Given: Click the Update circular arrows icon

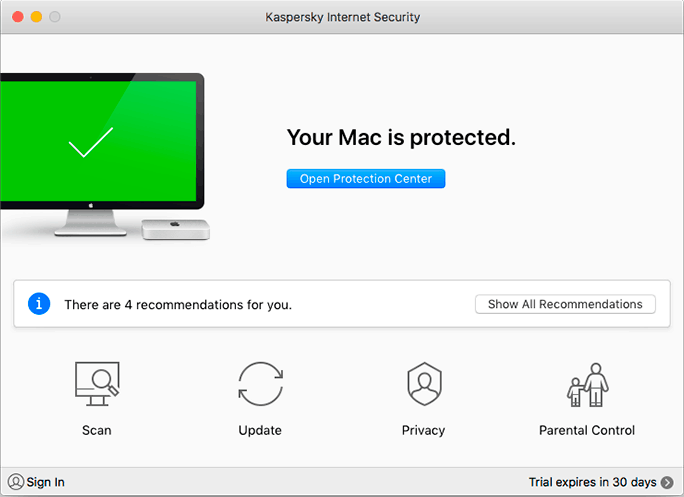Looking at the screenshot, I should pyautogui.click(x=260, y=384).
